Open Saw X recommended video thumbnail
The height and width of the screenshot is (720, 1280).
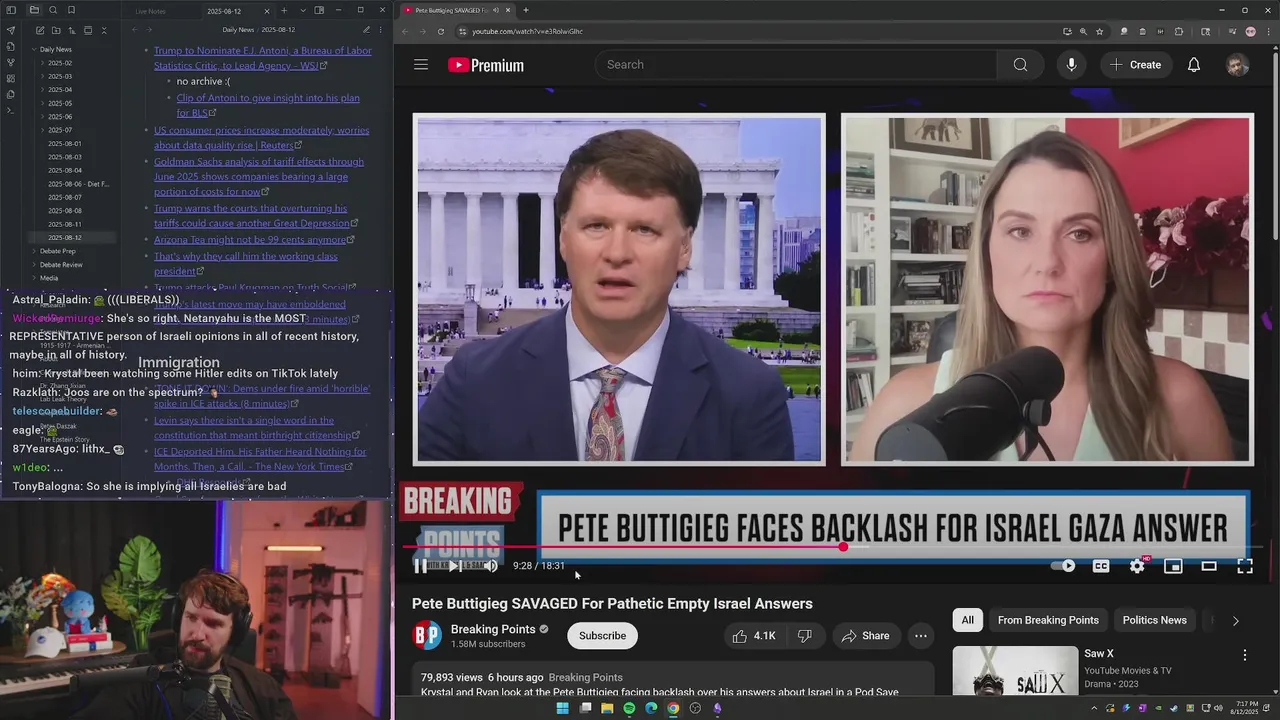pos(1015,672)
